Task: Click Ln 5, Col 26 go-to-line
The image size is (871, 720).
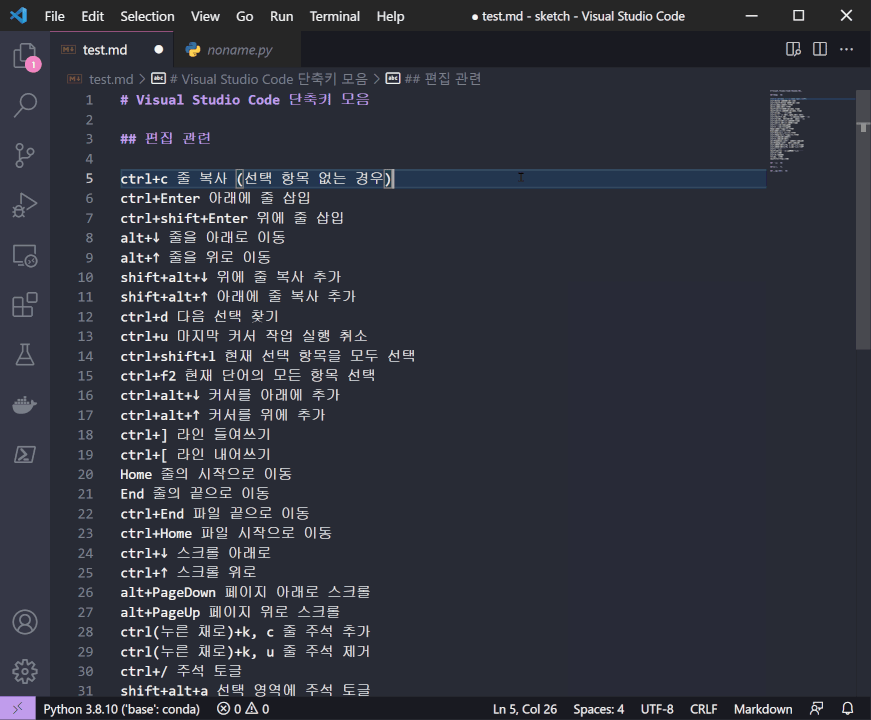Action: pyautogui.click(x=525, y=709)
